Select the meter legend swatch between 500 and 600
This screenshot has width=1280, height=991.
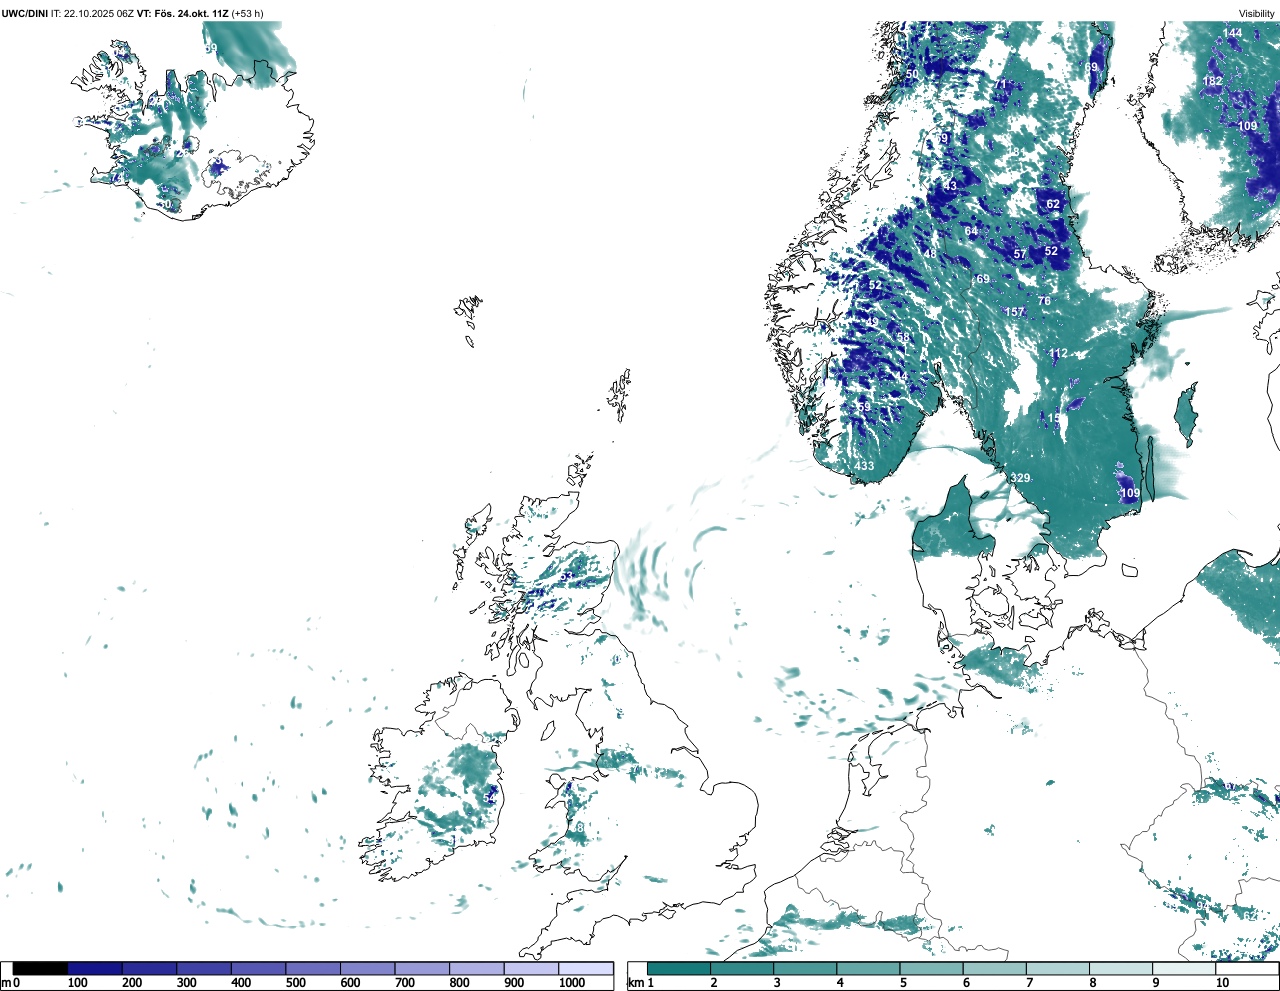point(313,968)
